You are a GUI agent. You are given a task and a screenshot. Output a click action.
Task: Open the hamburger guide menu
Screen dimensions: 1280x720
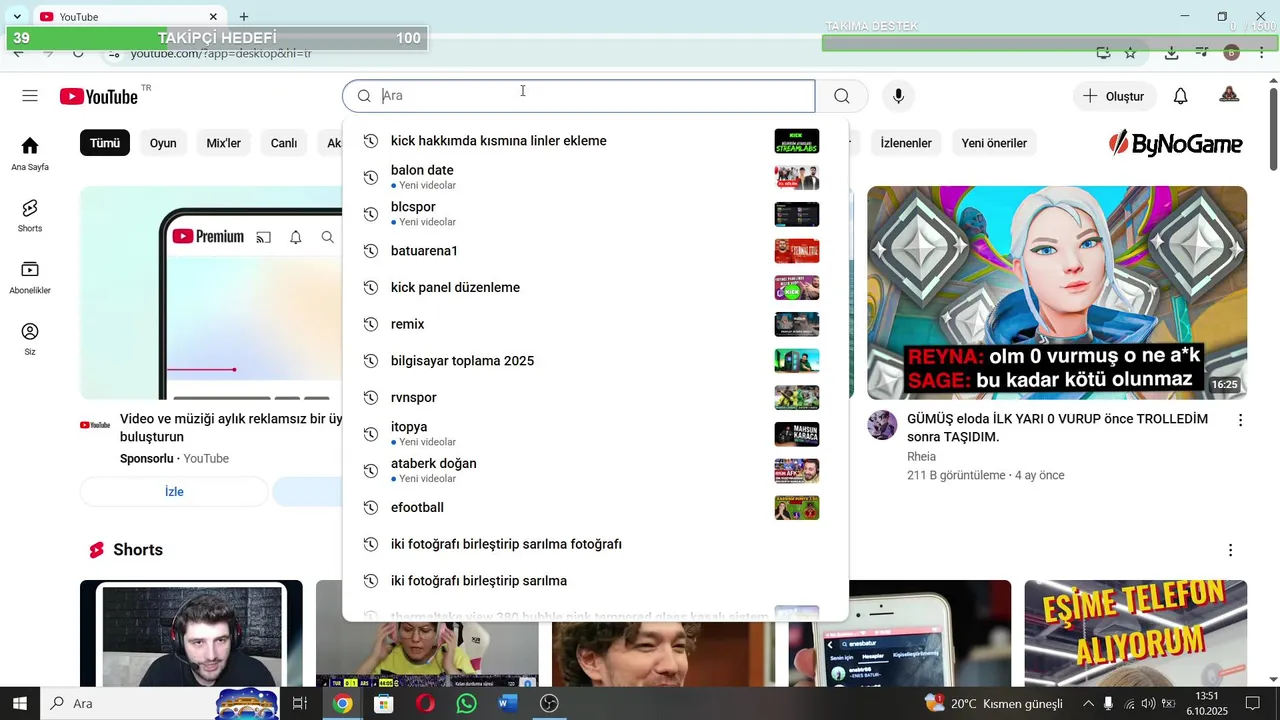(x=30, y=96)
